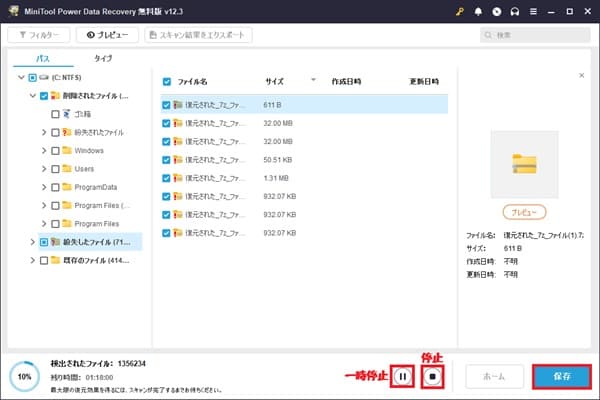The image size is (600, 400).
Task: Check the 既存のファイル checkbox
Action: click(x=44, y=261)
